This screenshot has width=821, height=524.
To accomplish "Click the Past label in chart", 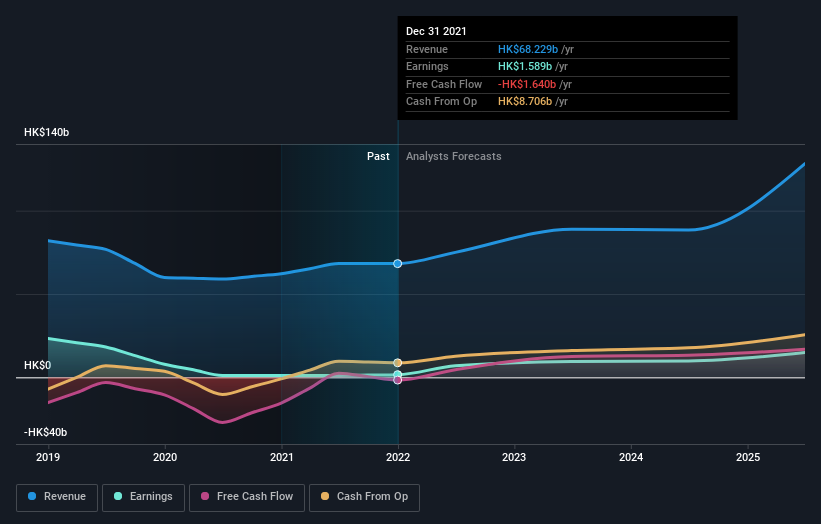I will 378,157.
